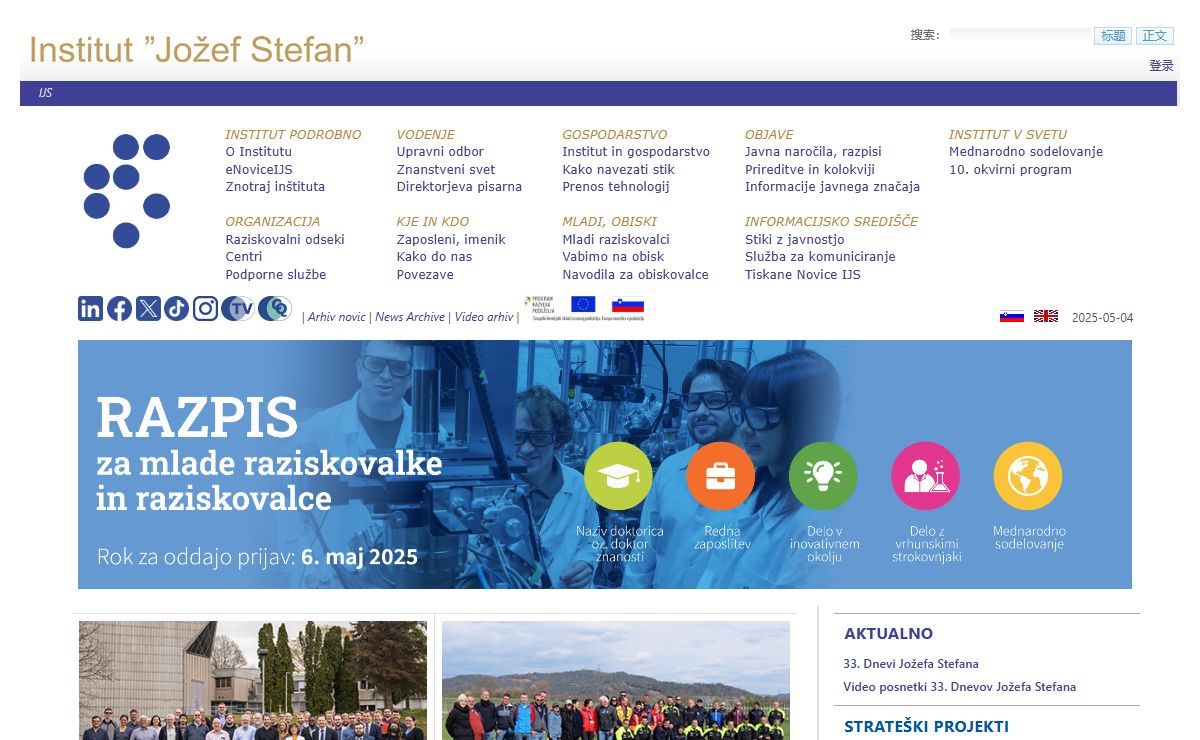1200x740 pixels.
Task: Open the Znotraj inštituta link
Action: (x=275, y=187)
